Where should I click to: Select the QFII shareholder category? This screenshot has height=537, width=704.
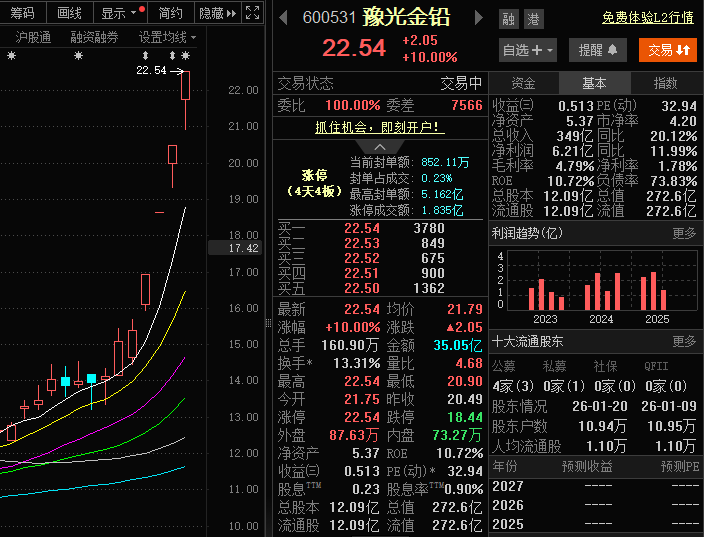656,366
